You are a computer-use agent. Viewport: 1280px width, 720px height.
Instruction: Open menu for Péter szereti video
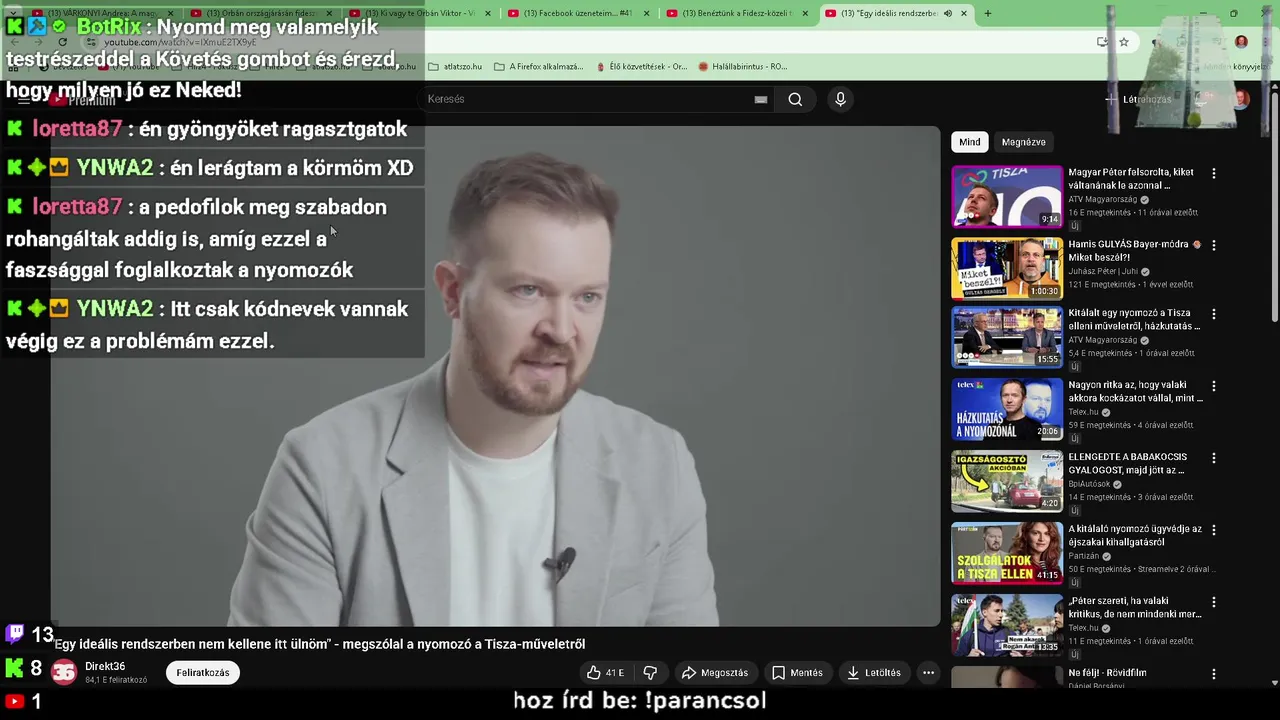(1214, 602)
